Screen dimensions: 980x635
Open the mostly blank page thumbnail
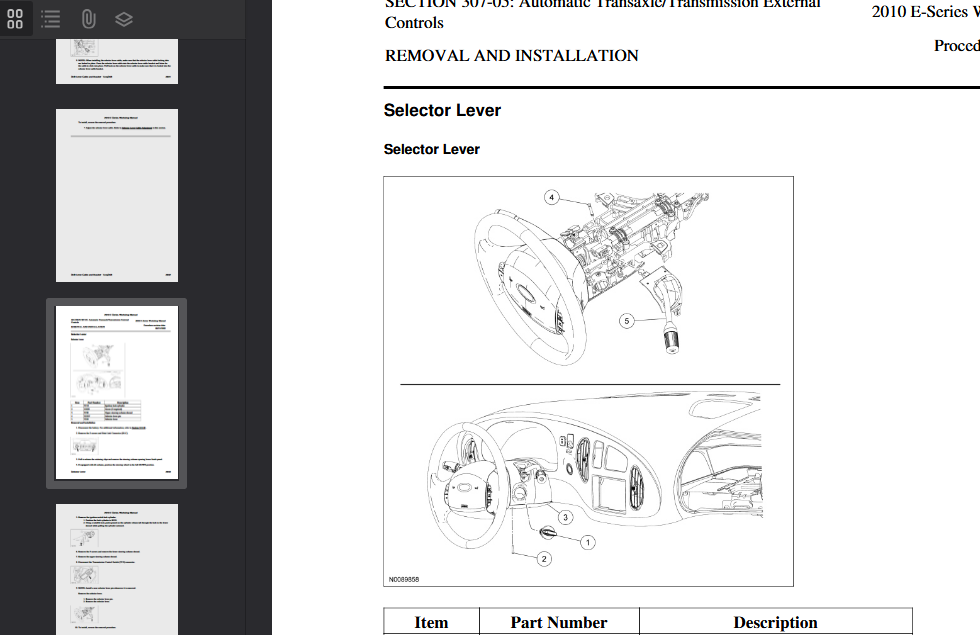tap(117, 195)
